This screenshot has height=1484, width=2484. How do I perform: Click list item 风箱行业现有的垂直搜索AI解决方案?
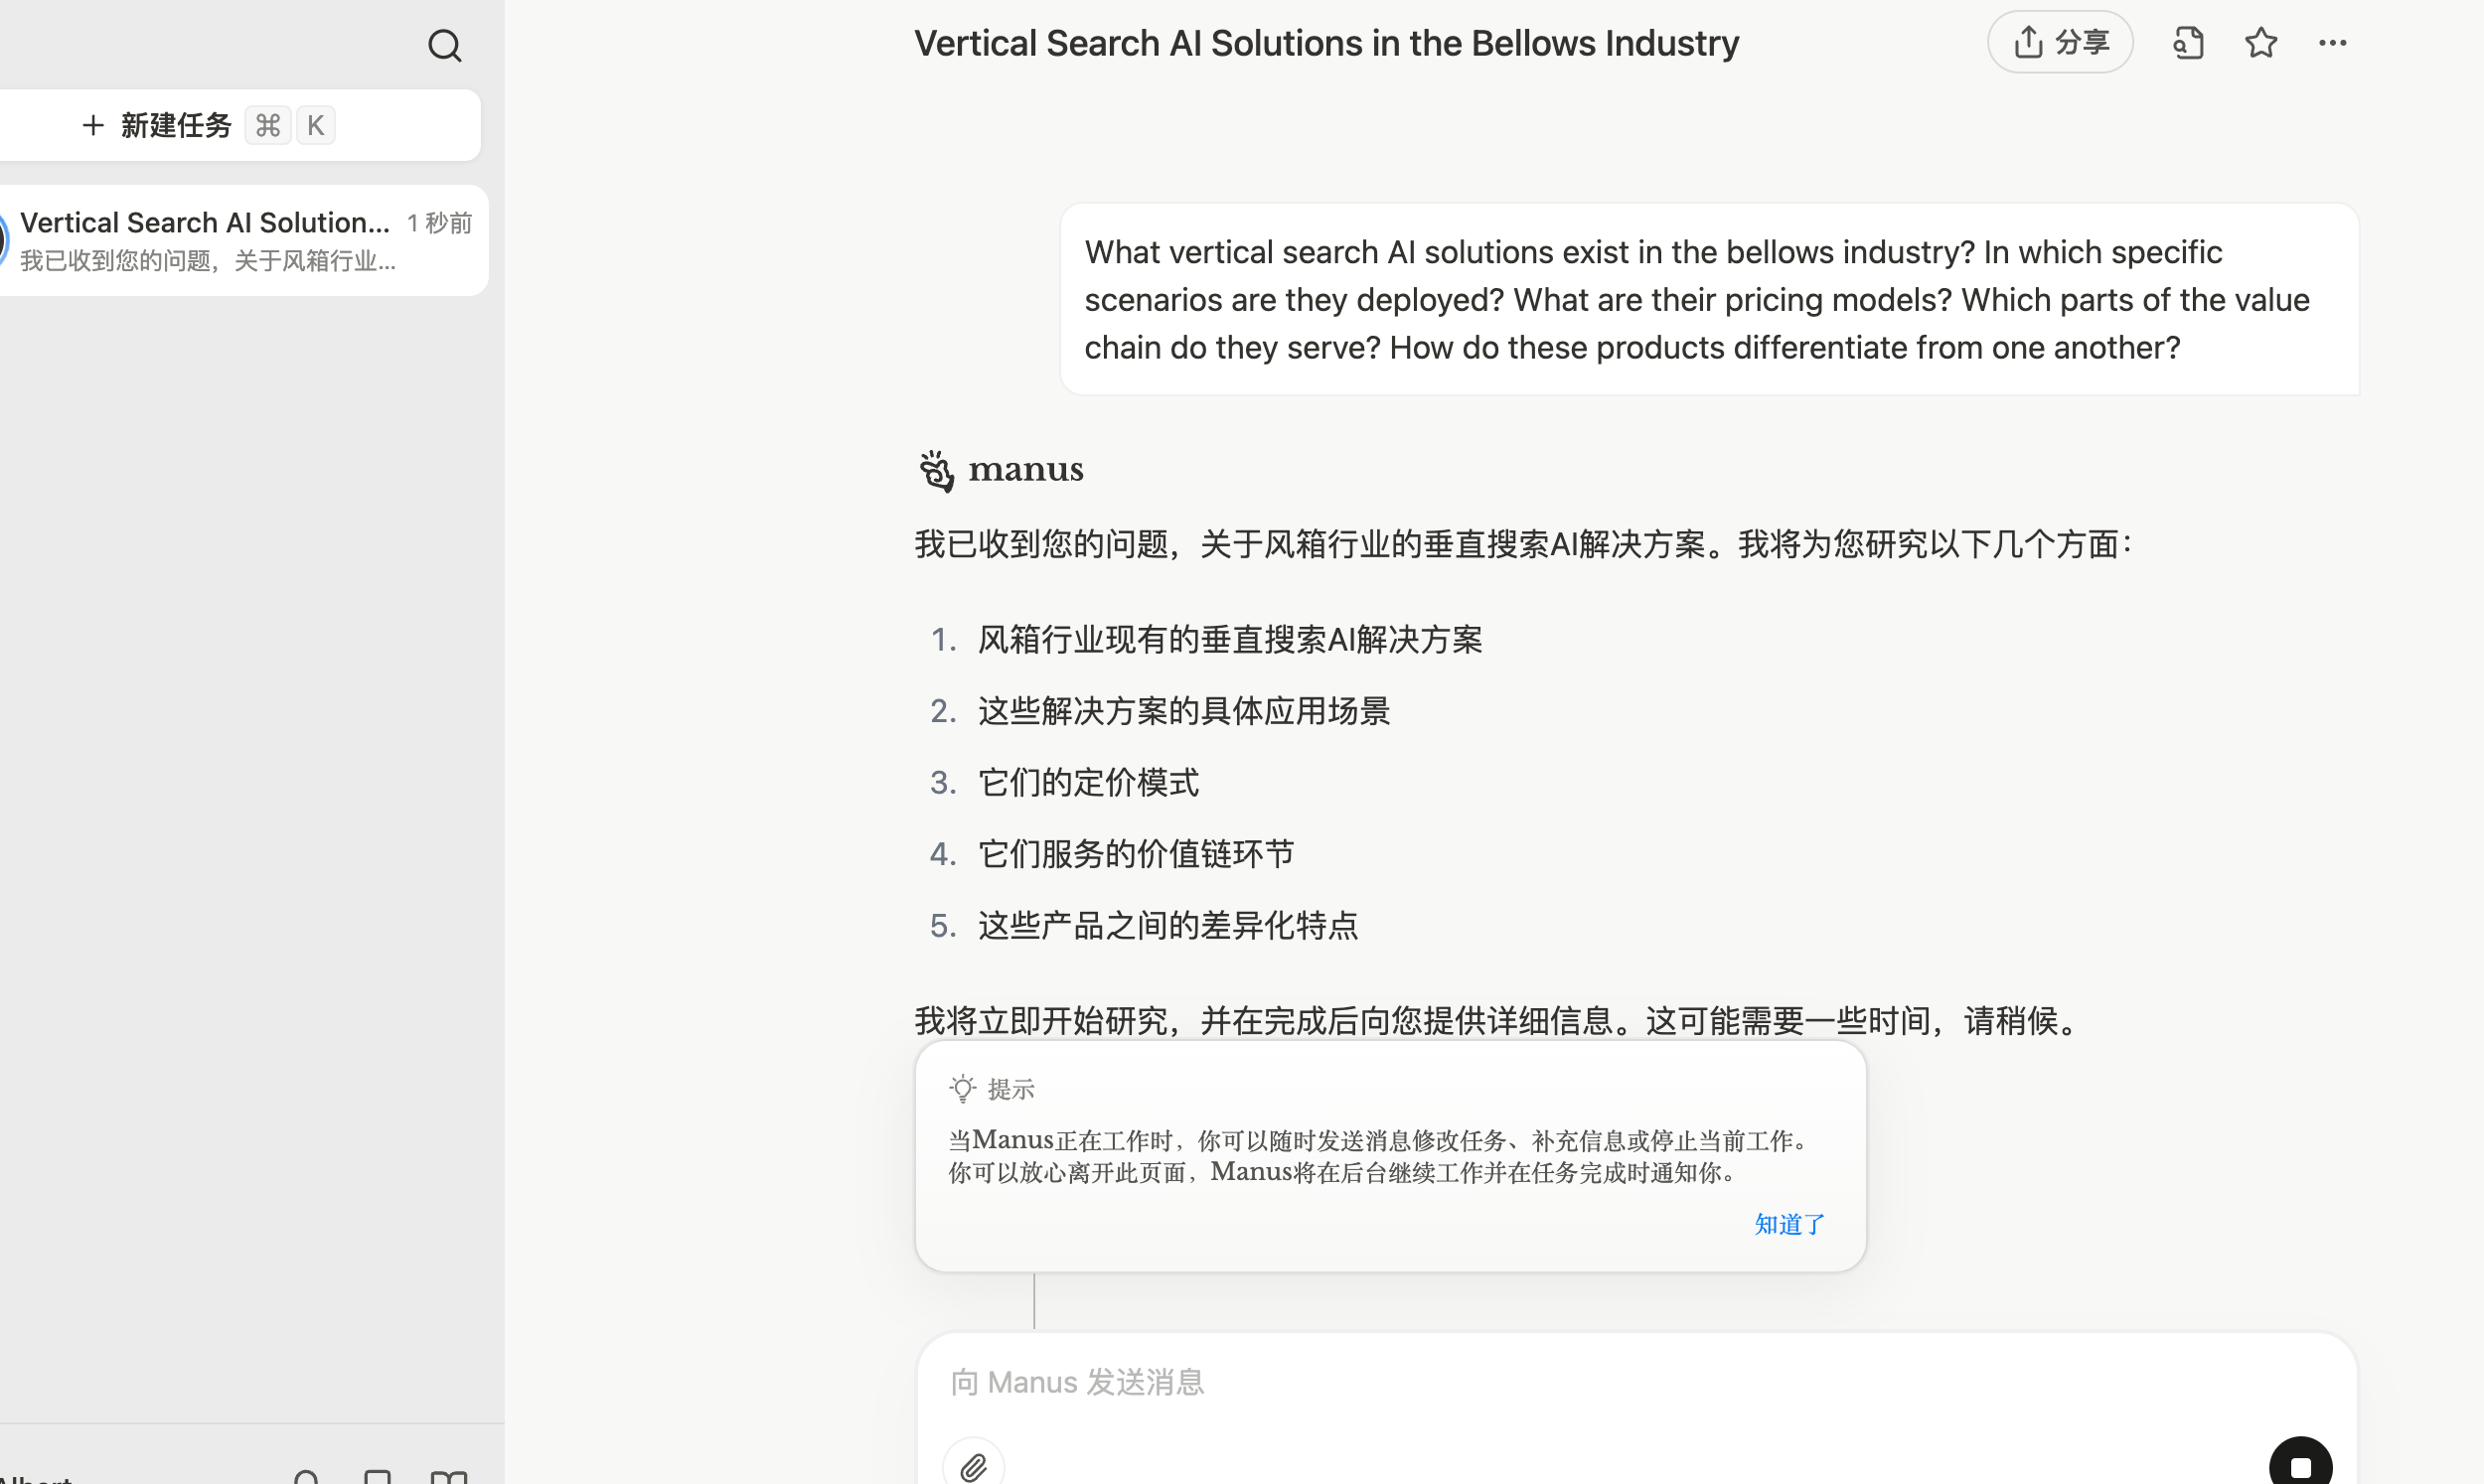tap(1229, 639)
